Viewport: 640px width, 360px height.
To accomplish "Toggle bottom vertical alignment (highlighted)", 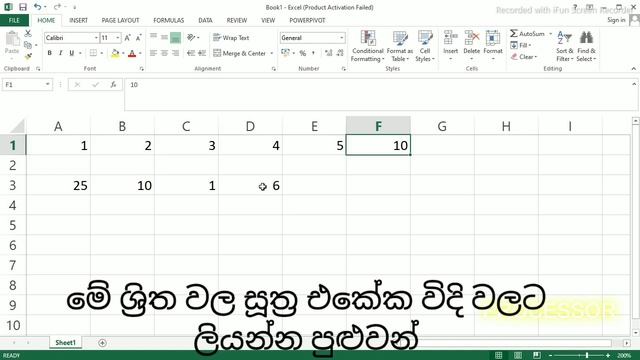I will (176, 38).
